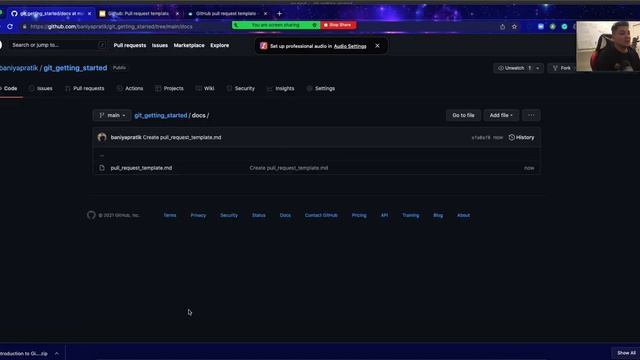Open the footer About link
Image resolution: width=640 pixels, height=360 pixels.
(463, 215)
